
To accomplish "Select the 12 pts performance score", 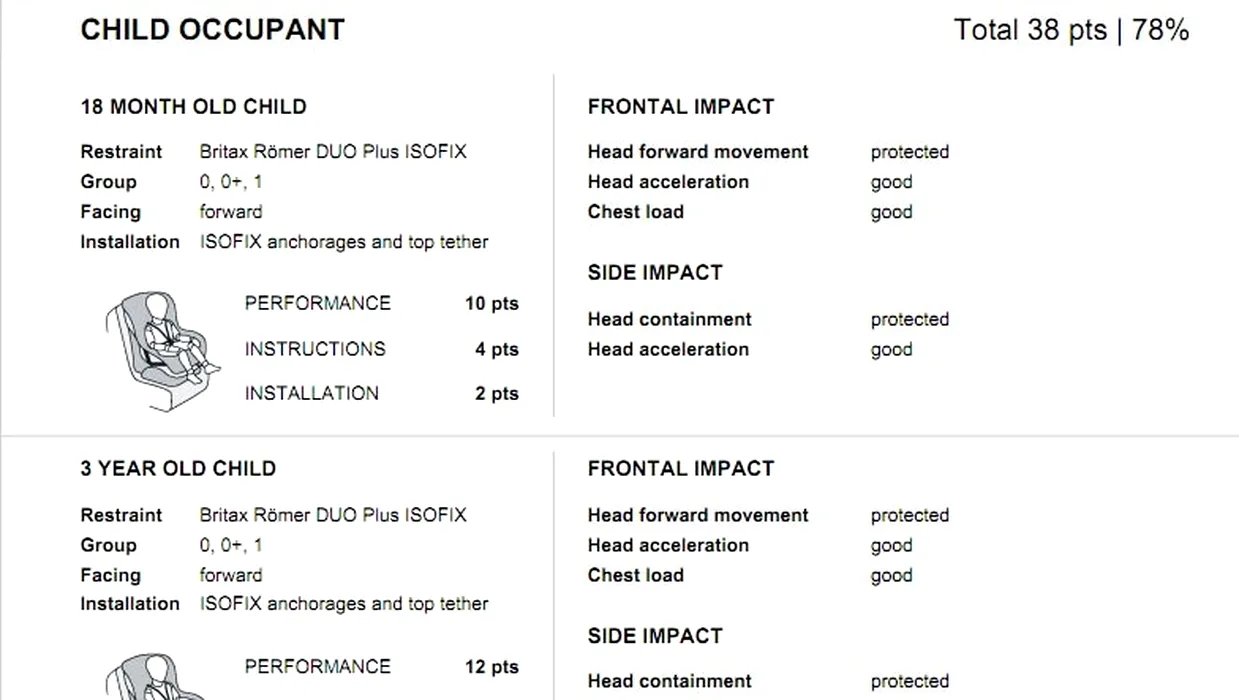I will click(x=491, y=667).
